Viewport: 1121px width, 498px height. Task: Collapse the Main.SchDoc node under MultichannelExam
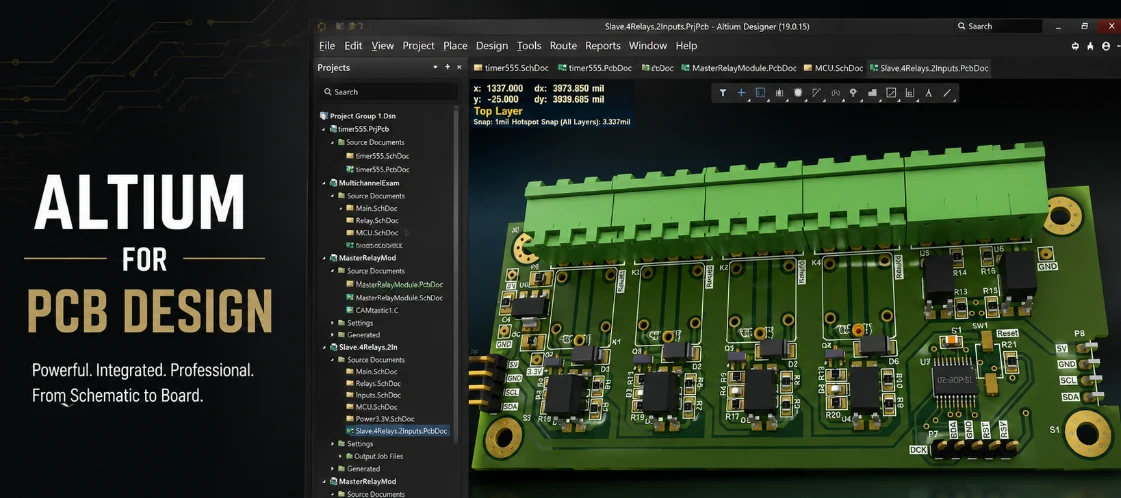point(341,208)
